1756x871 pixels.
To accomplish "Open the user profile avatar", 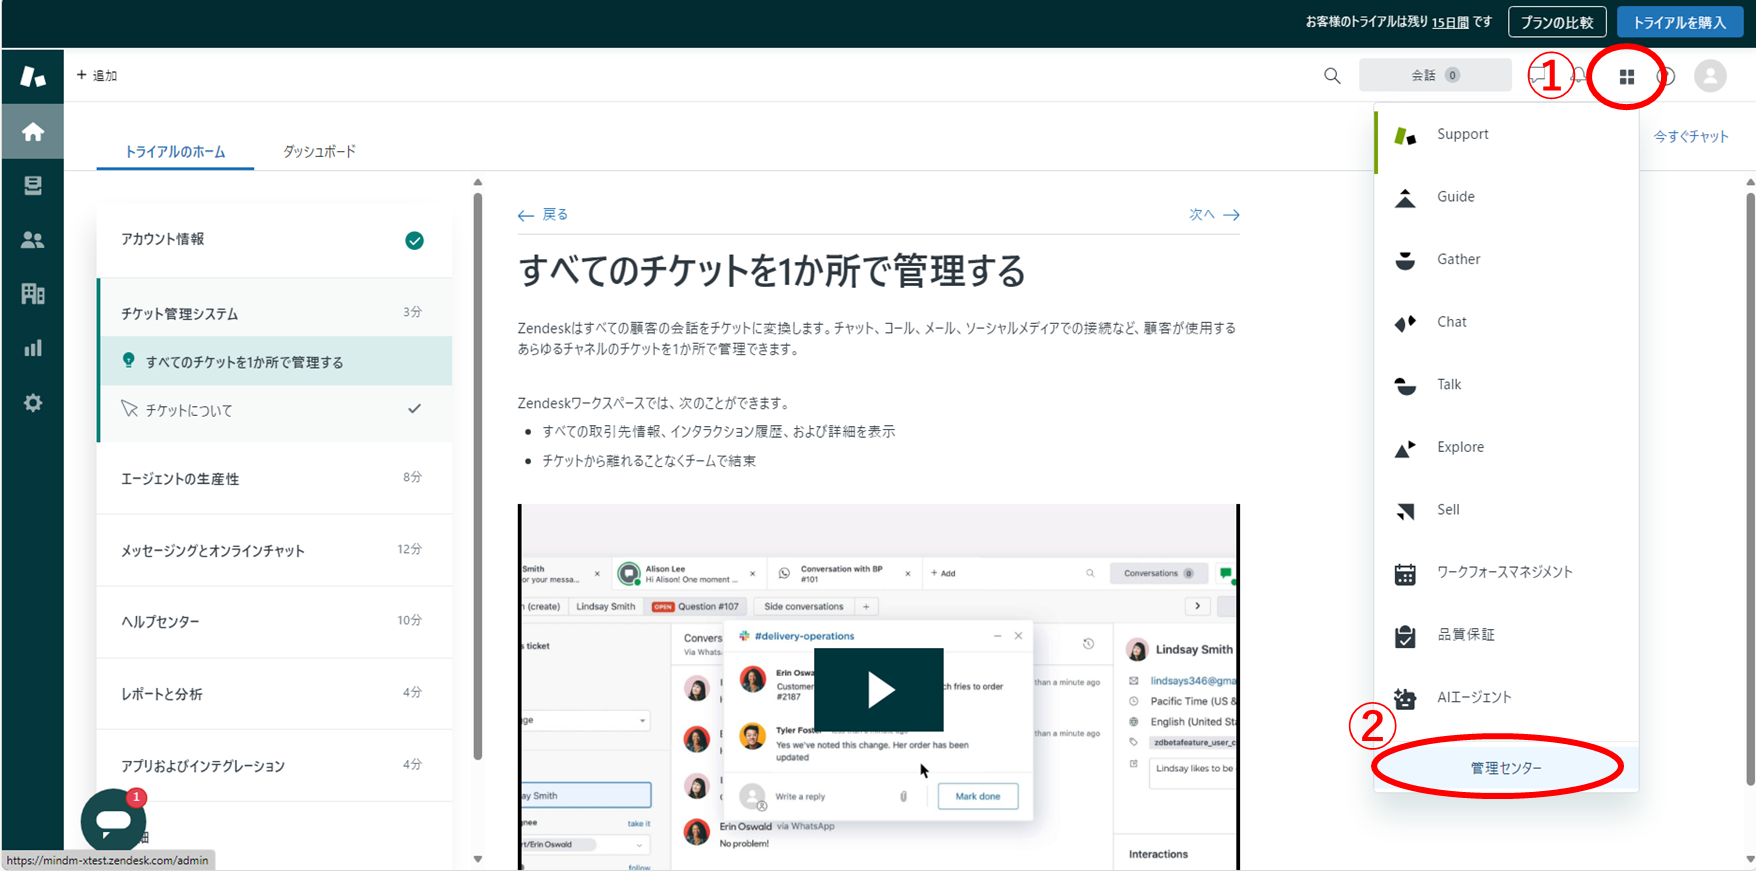I will [x=1710, y=76].
